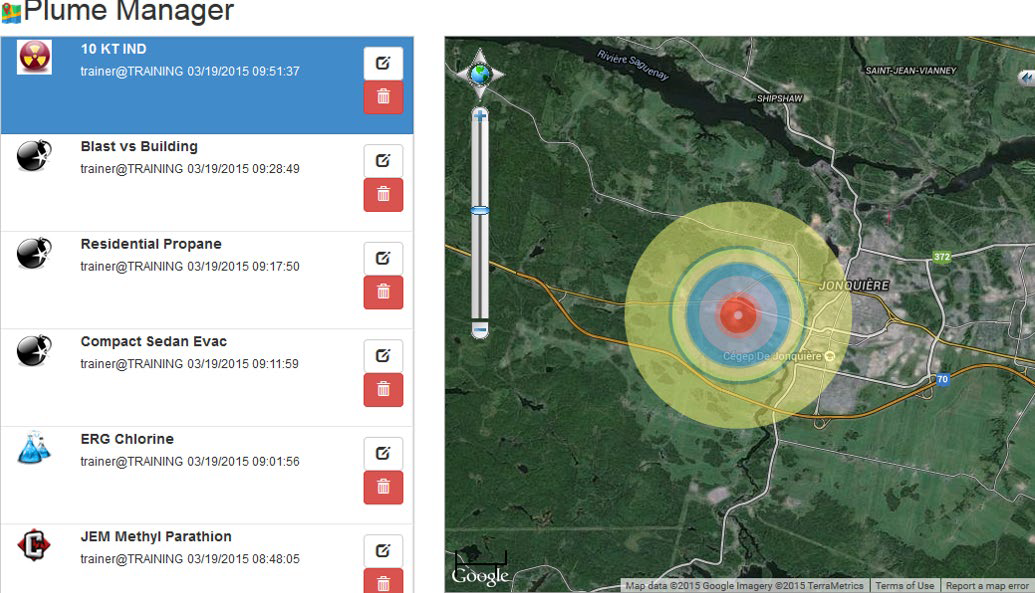1035x593 pixels.
Task: Delete the JEM Methyl Parathion plume
Action: pos(383,581)
